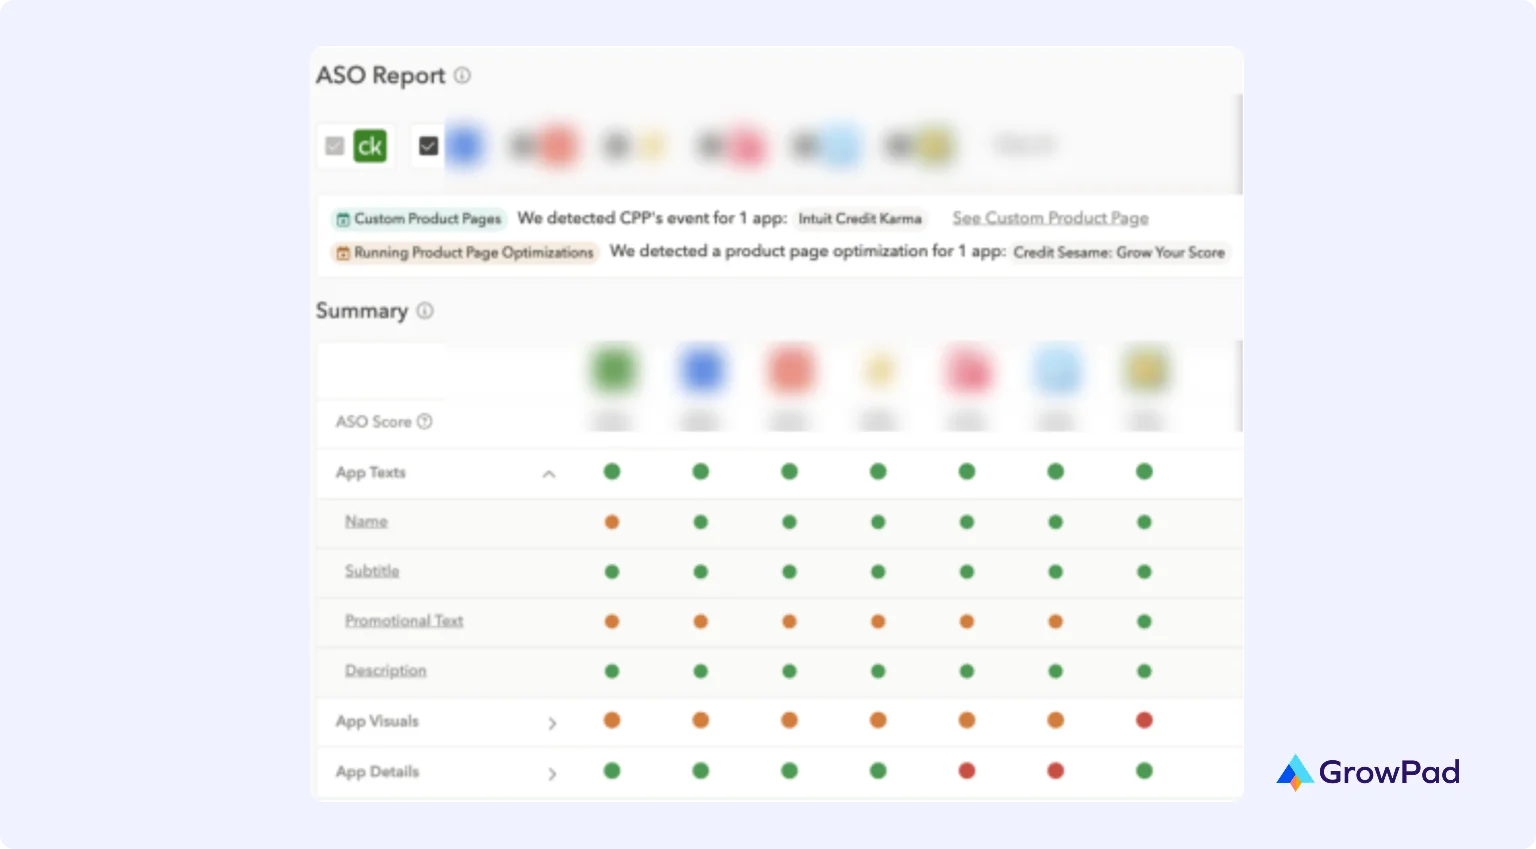This screenshot has width=1536, height=849.
Task: Open the ASO Score help icon
Action: click(x=425, y=421)
